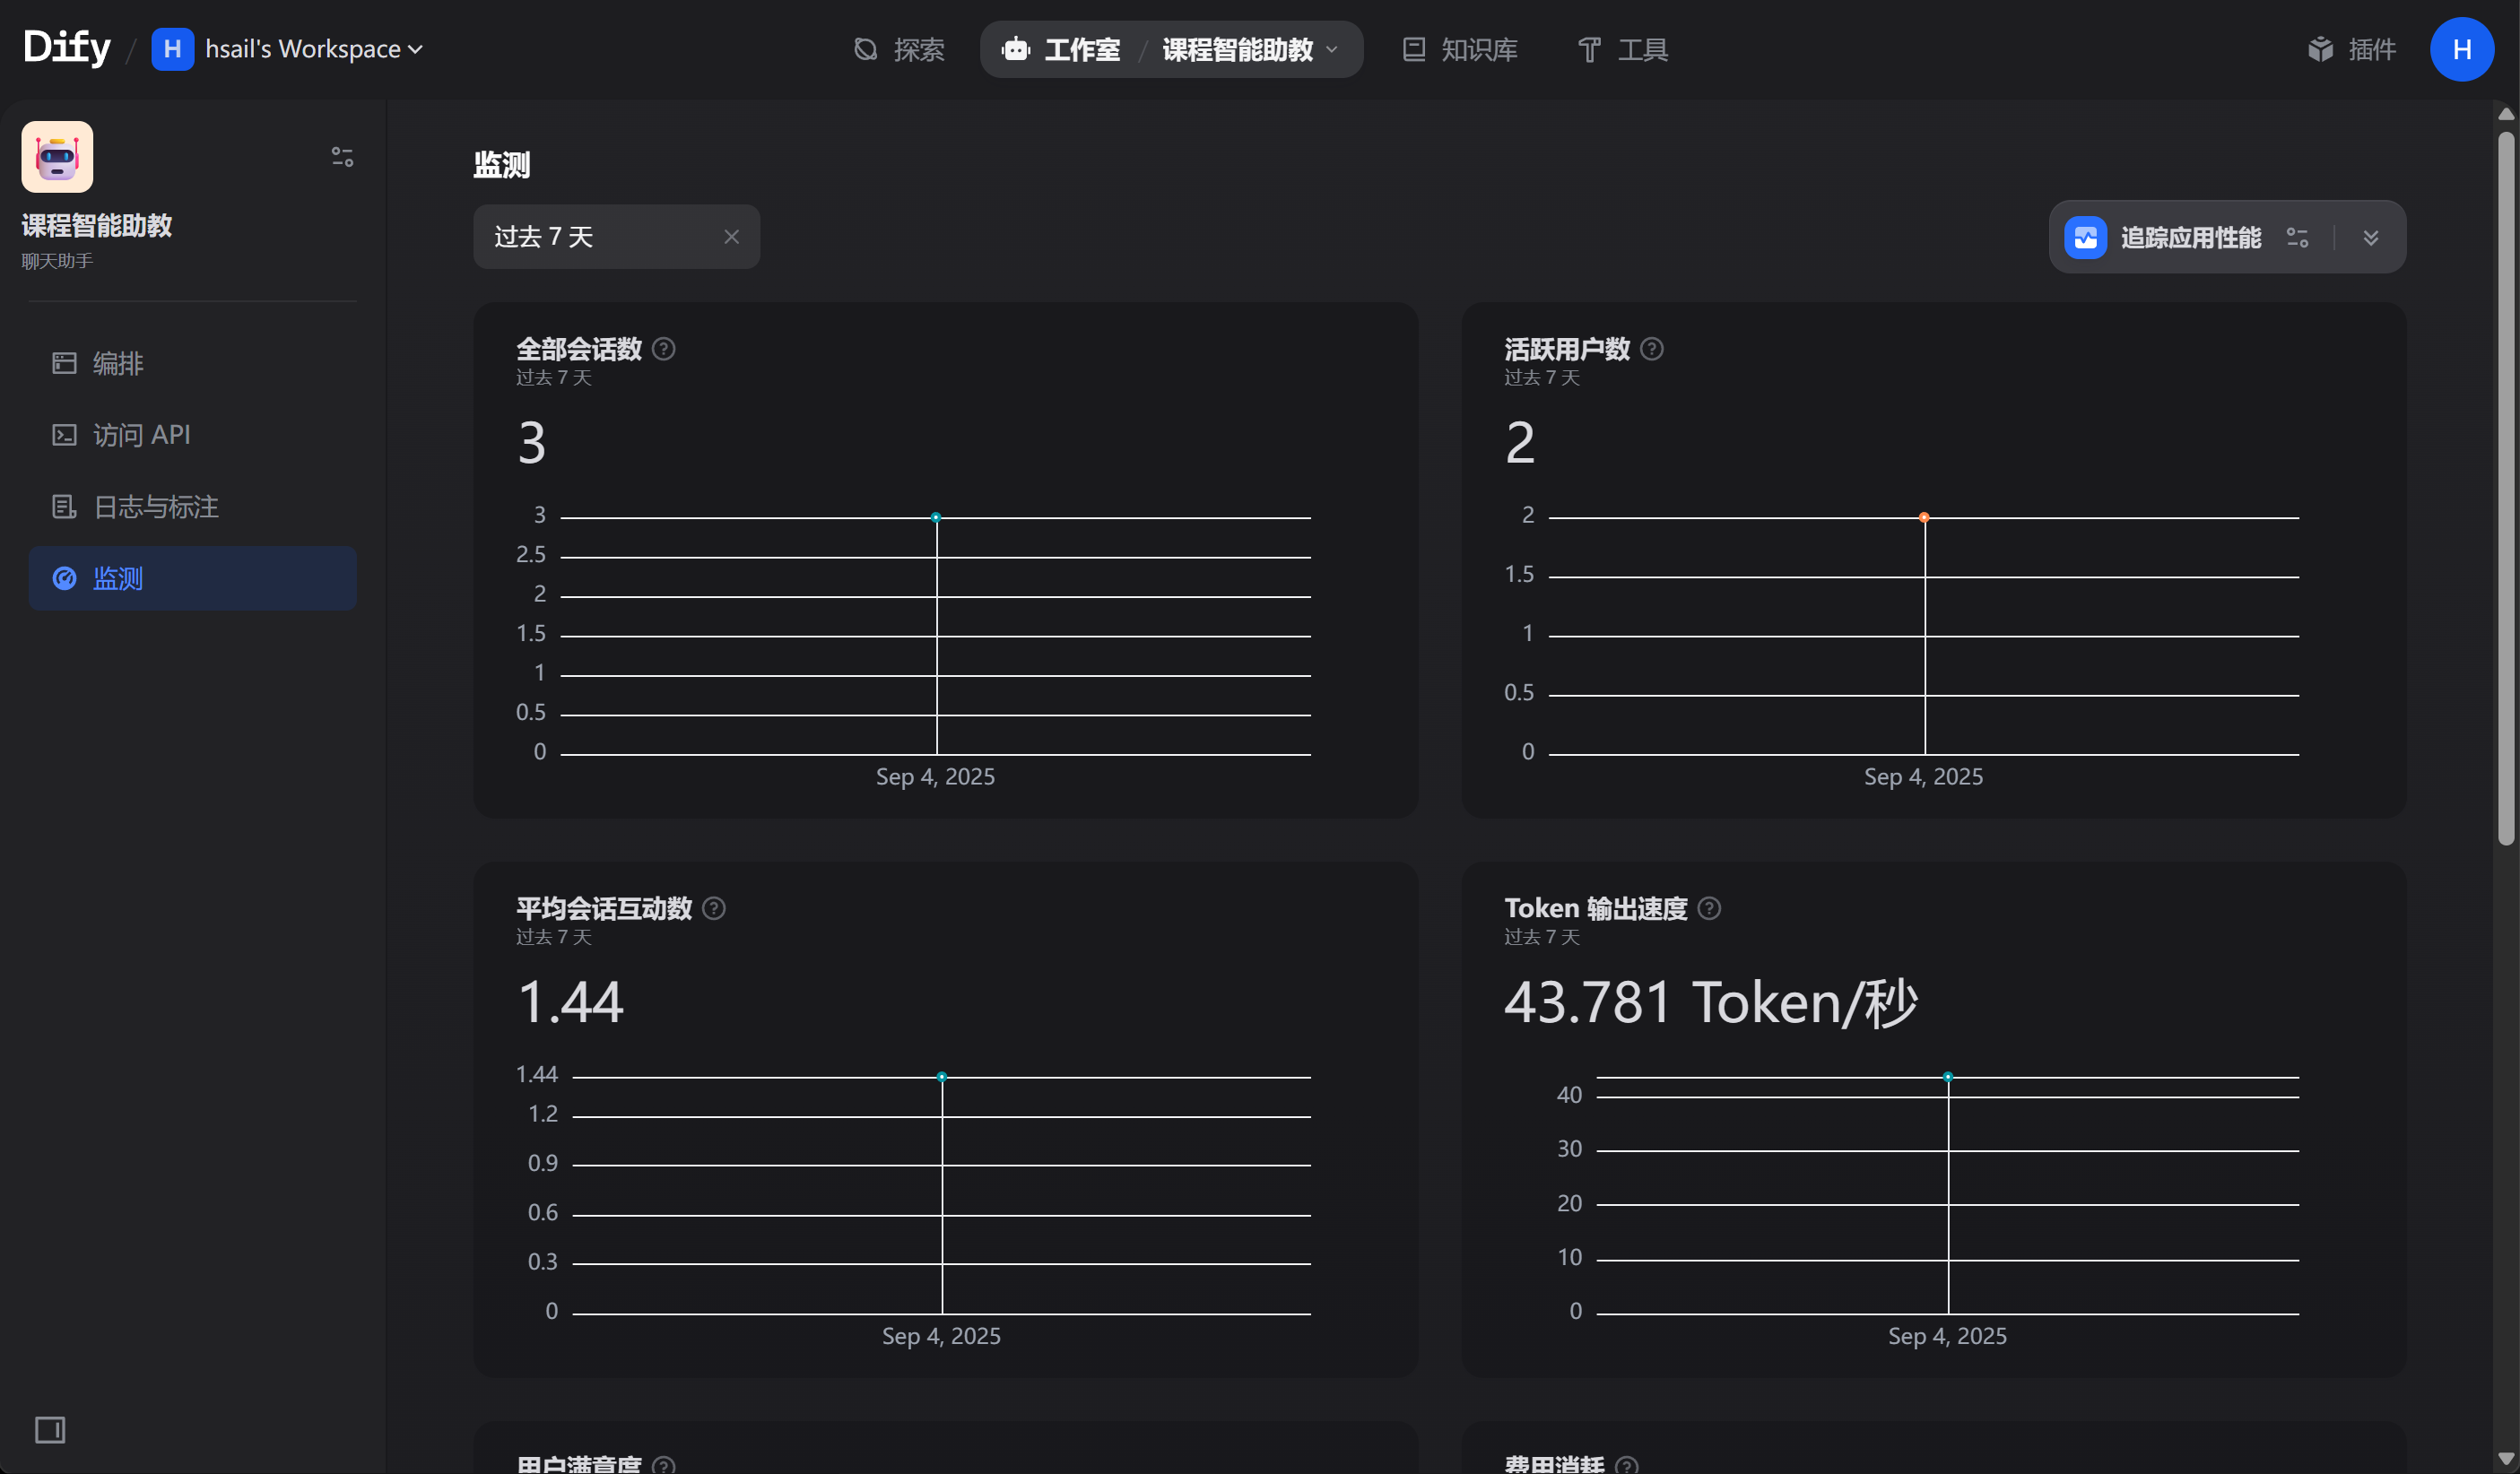
Task: Click the workspace H avatar badge
Action: click(x=172, y=49)
